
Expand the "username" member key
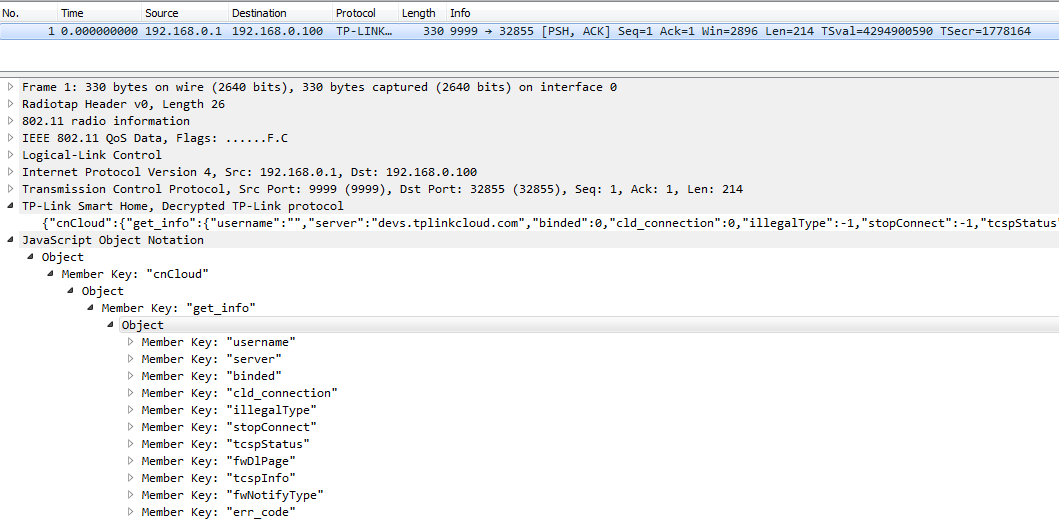(131, 342)
